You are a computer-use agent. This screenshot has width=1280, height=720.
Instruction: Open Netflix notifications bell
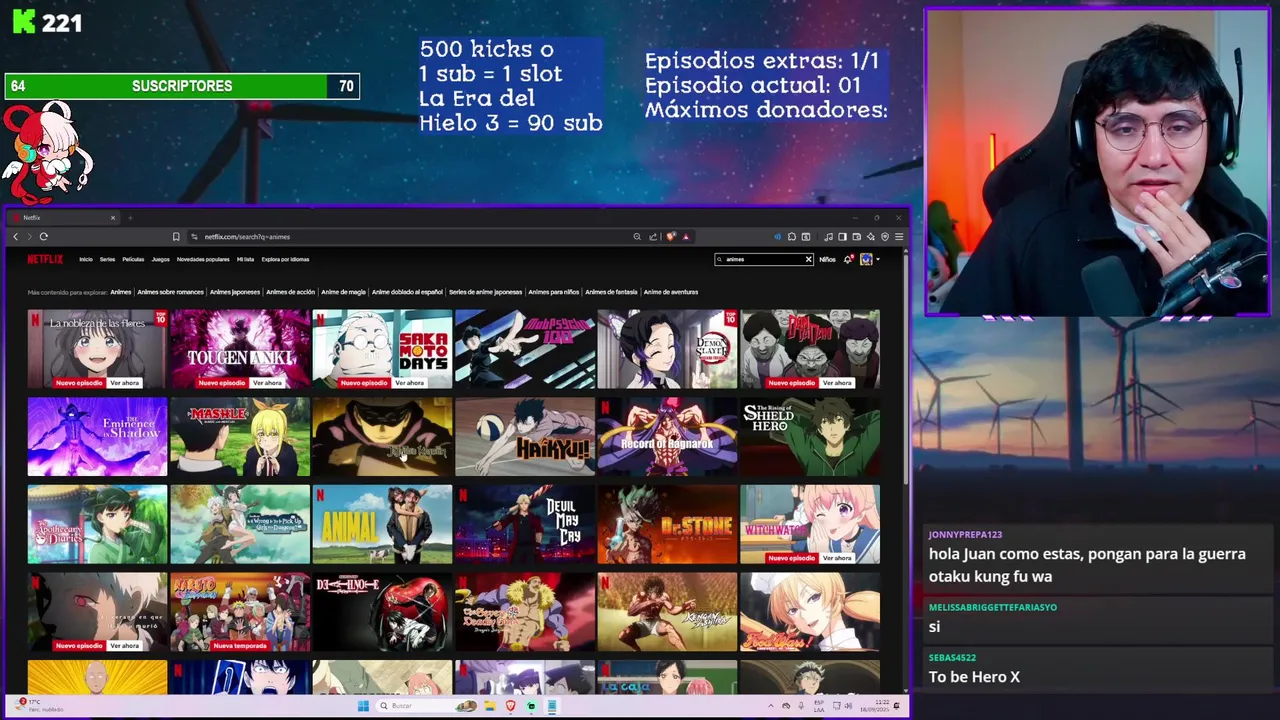[848, 259]
